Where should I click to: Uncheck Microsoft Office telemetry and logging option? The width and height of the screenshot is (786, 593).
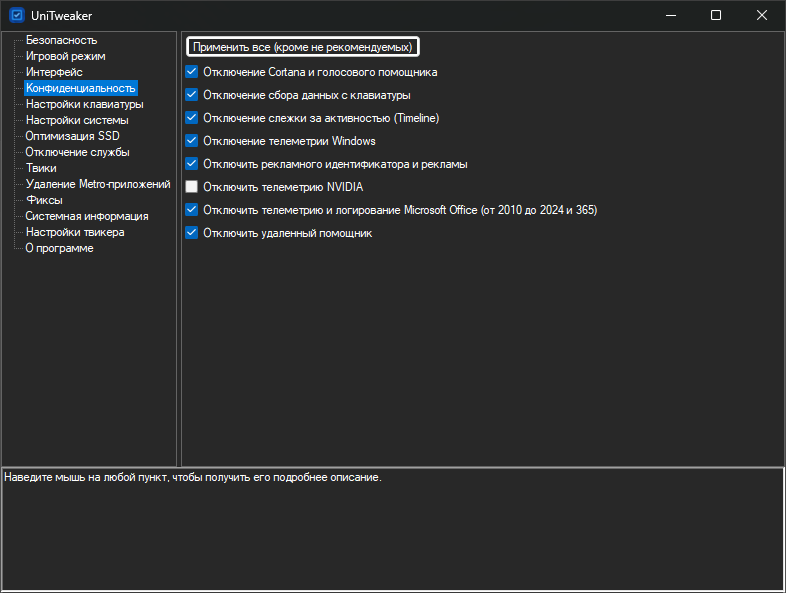(192, 210)
